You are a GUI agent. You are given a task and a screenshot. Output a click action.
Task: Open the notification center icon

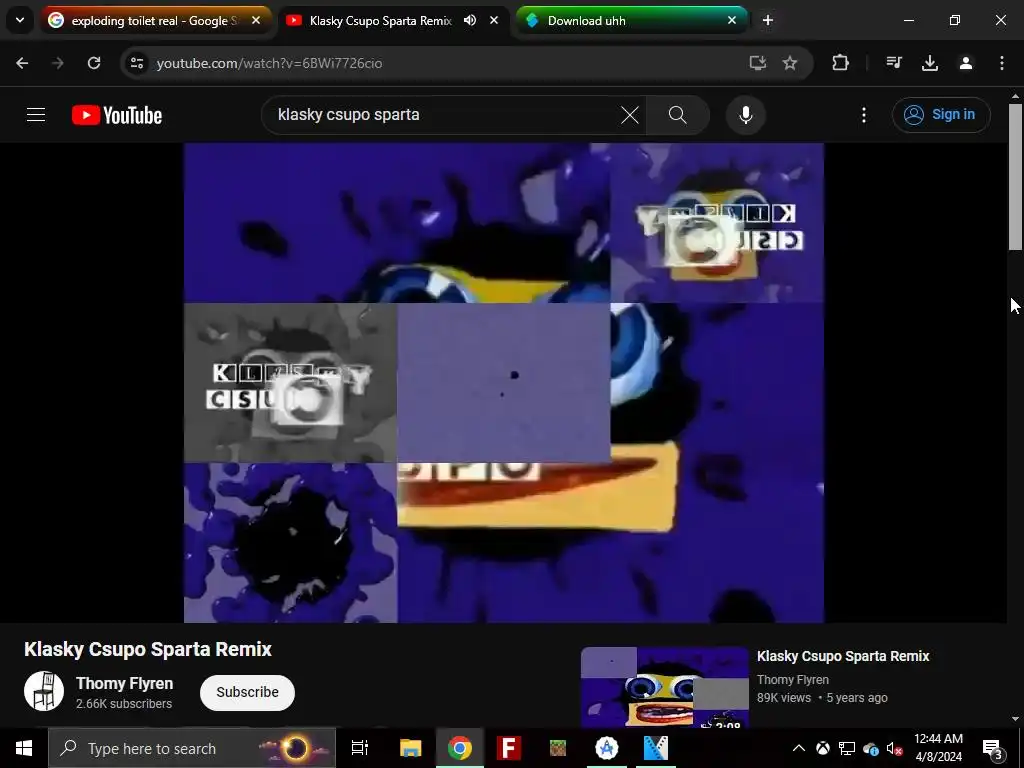tap(992, 748)
